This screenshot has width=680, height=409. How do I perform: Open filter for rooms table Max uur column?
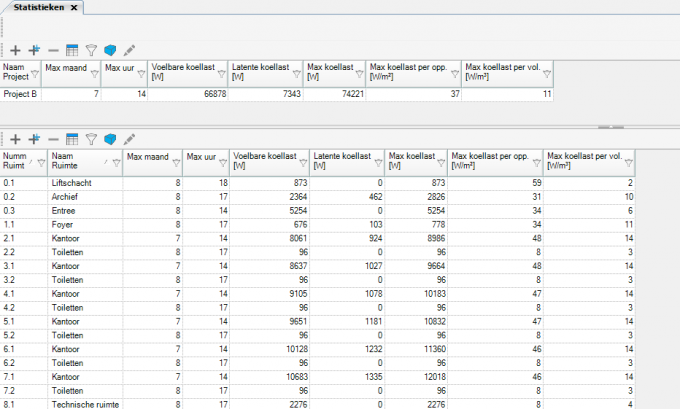pos(223,163)
